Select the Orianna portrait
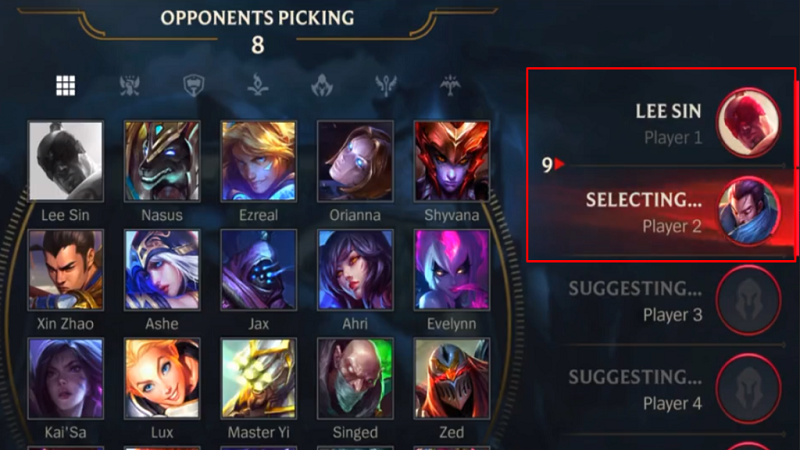The image size is (800, 450). [x=355, y=161]
